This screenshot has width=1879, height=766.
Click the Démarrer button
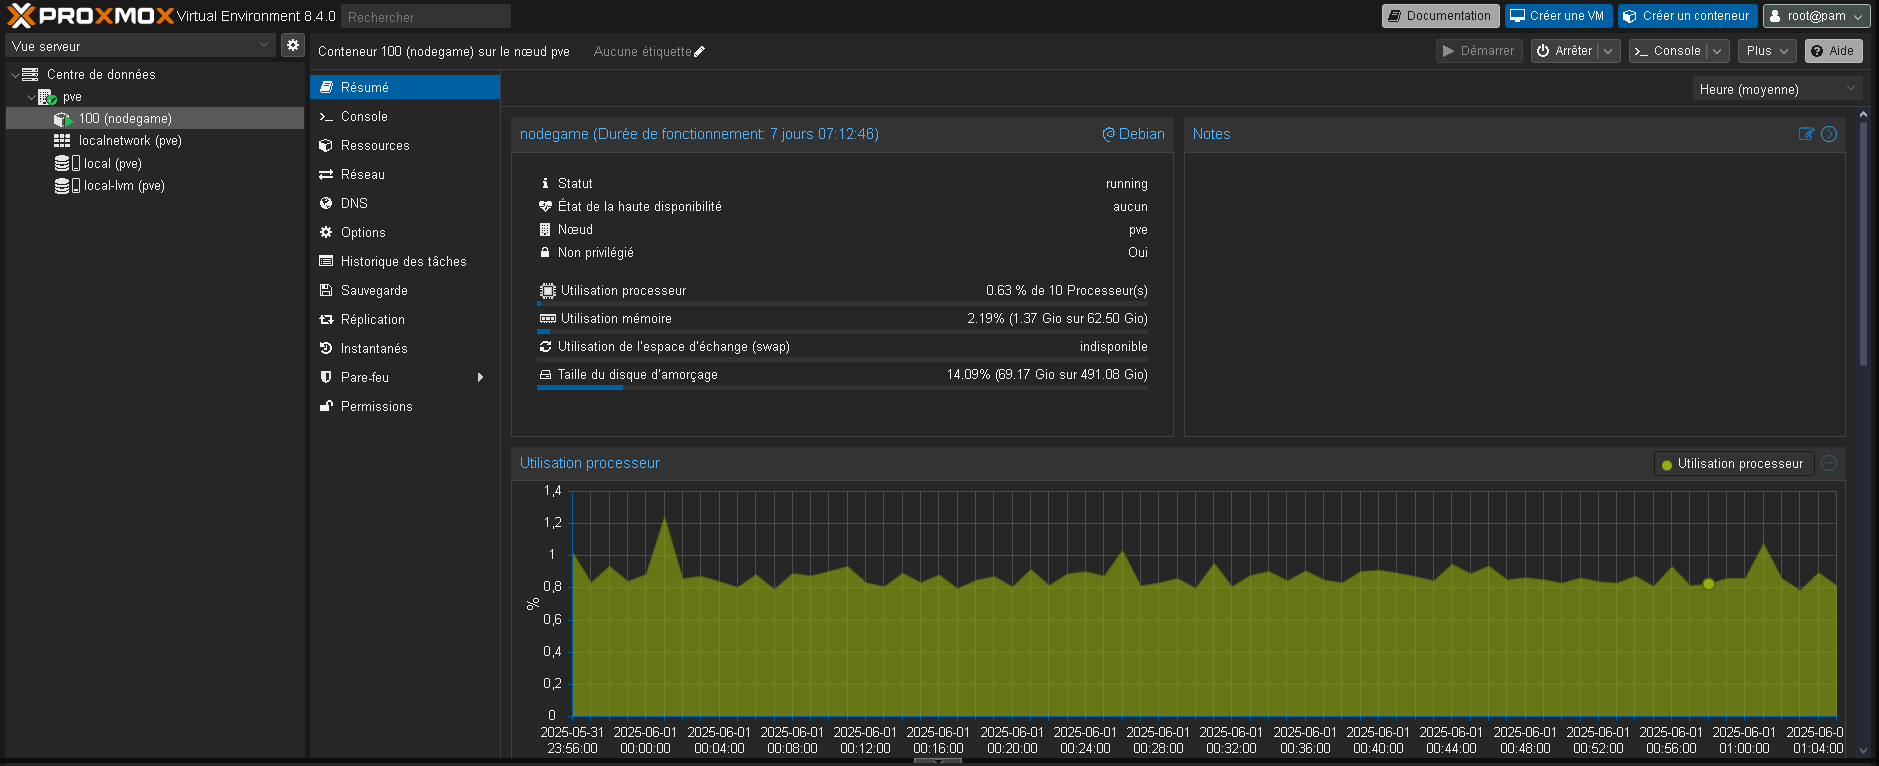point(1479,51)
